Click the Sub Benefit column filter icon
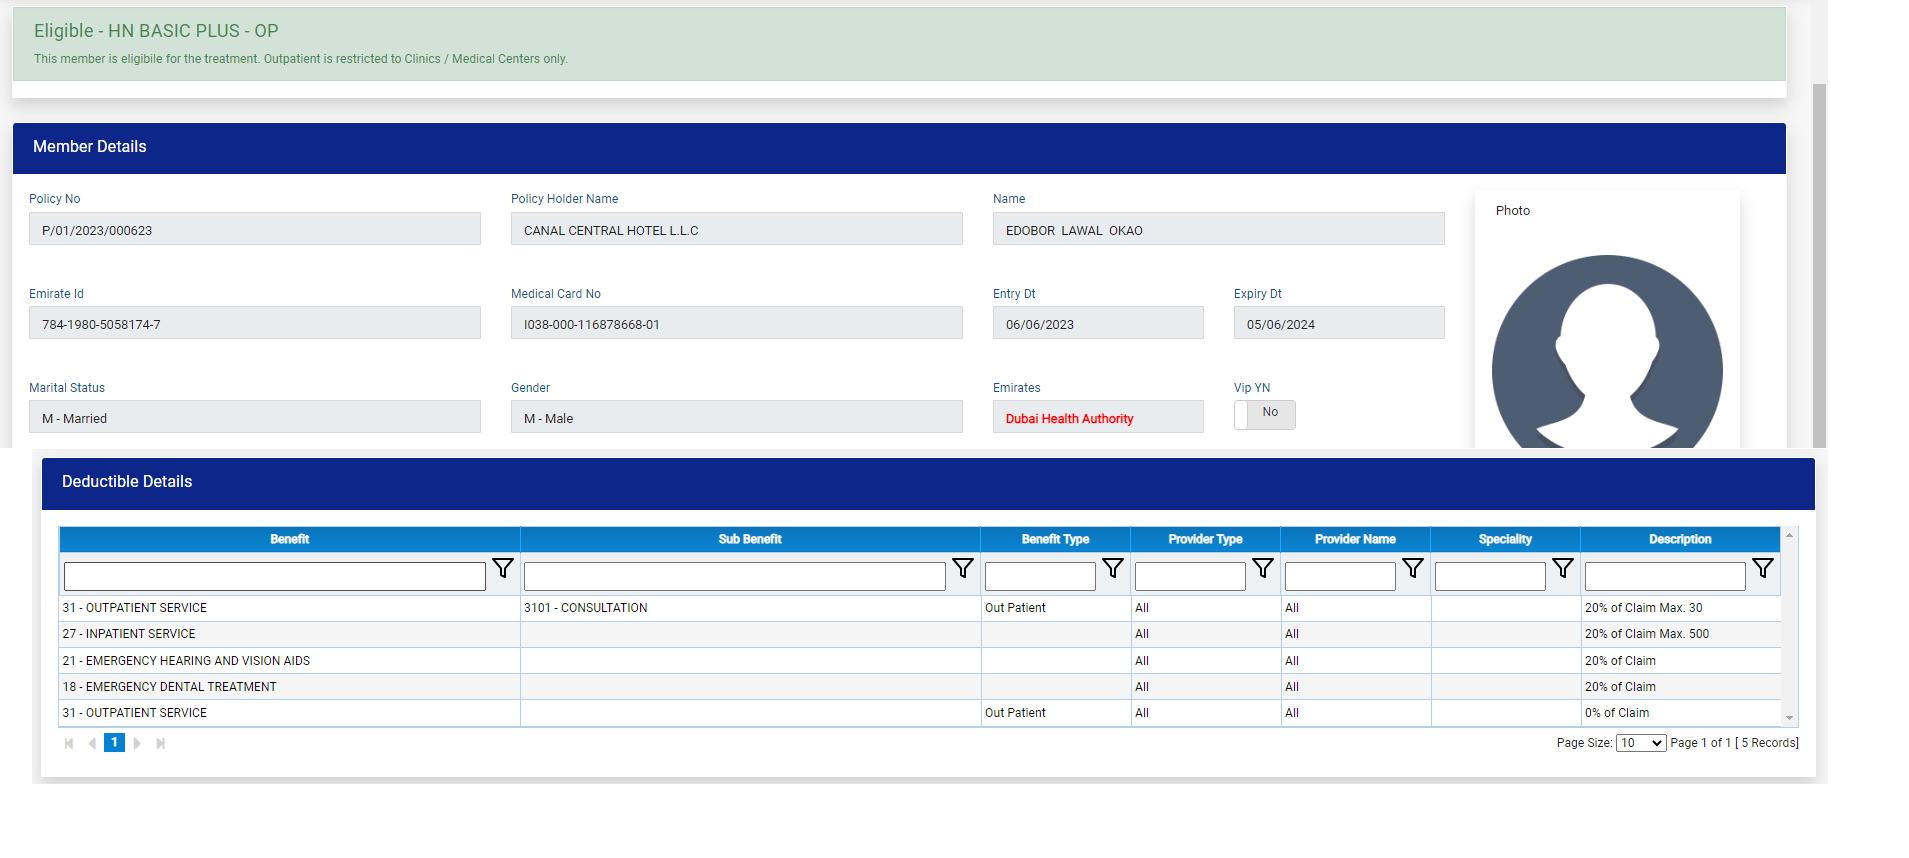This screenshot has width=1909, height=858. click(x=963, y=569)
